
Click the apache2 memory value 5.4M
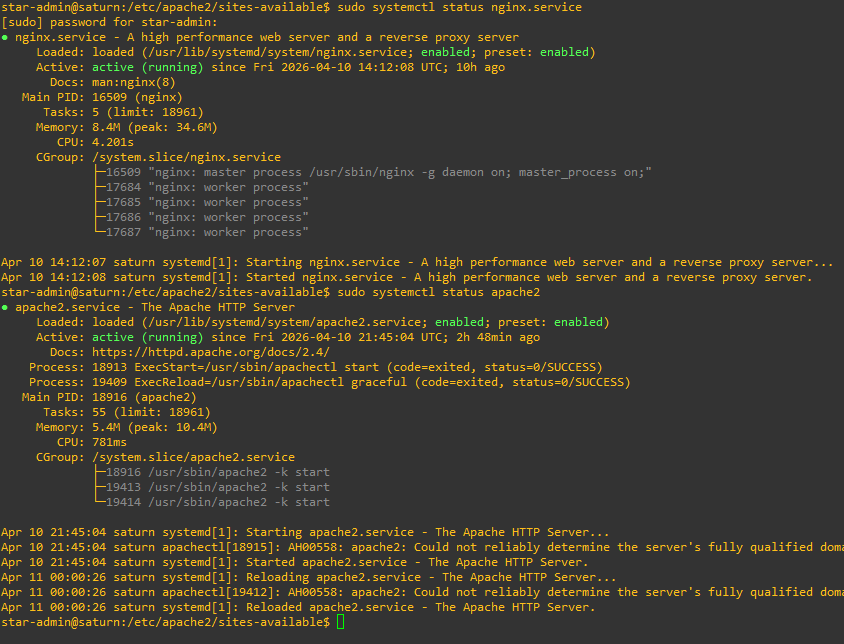click(x=106, y=428)
